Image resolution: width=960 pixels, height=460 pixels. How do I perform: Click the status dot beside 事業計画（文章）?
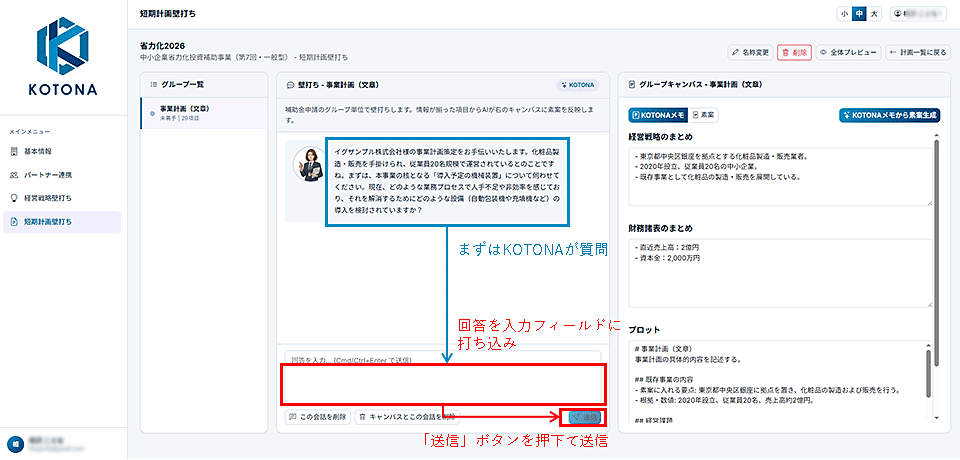pos(152,113)
